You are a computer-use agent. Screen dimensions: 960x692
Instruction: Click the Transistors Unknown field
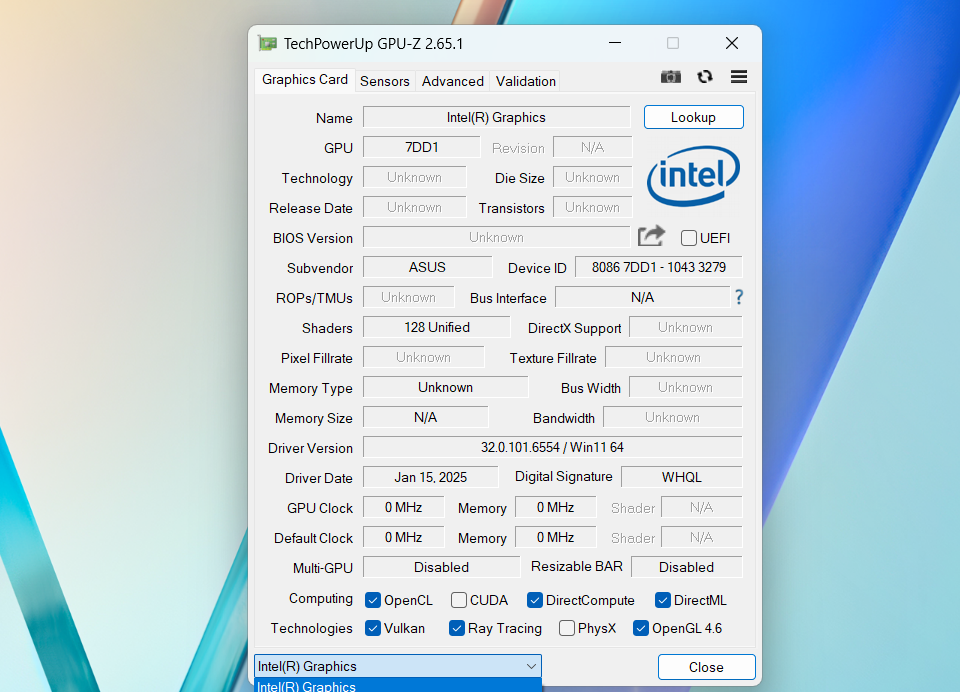(x=592, y=207)
